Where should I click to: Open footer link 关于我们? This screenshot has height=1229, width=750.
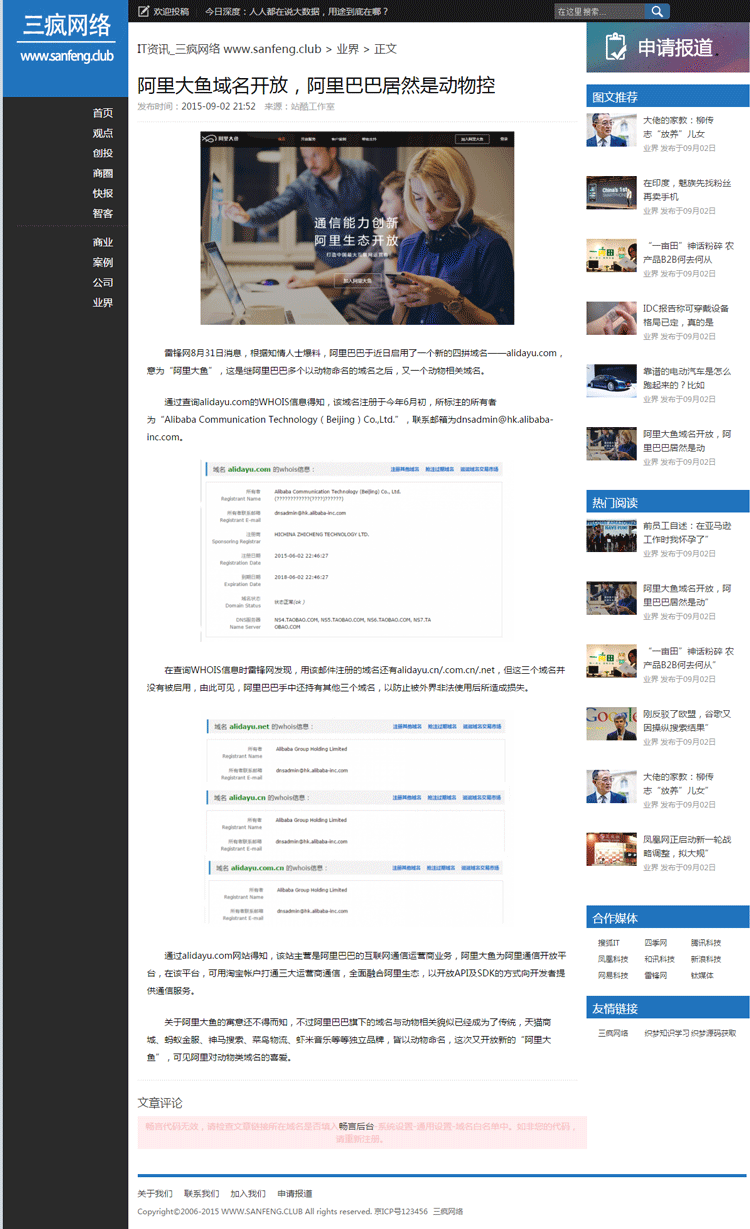point(154,1193)
